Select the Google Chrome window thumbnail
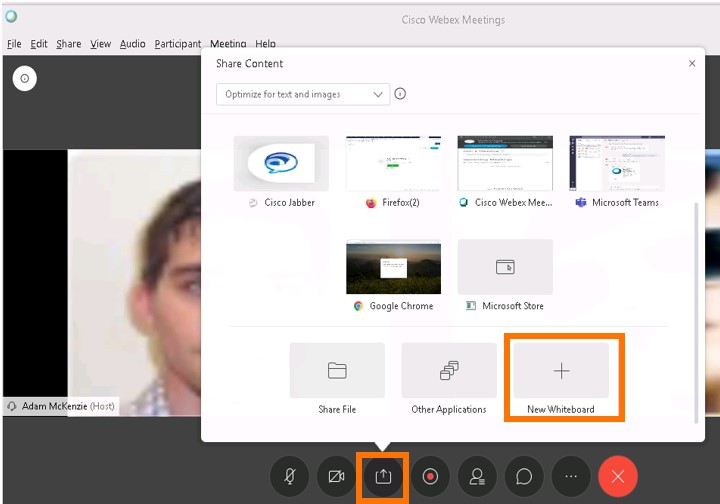The height and width of the screenshot is (504, 720). [394, 267]
